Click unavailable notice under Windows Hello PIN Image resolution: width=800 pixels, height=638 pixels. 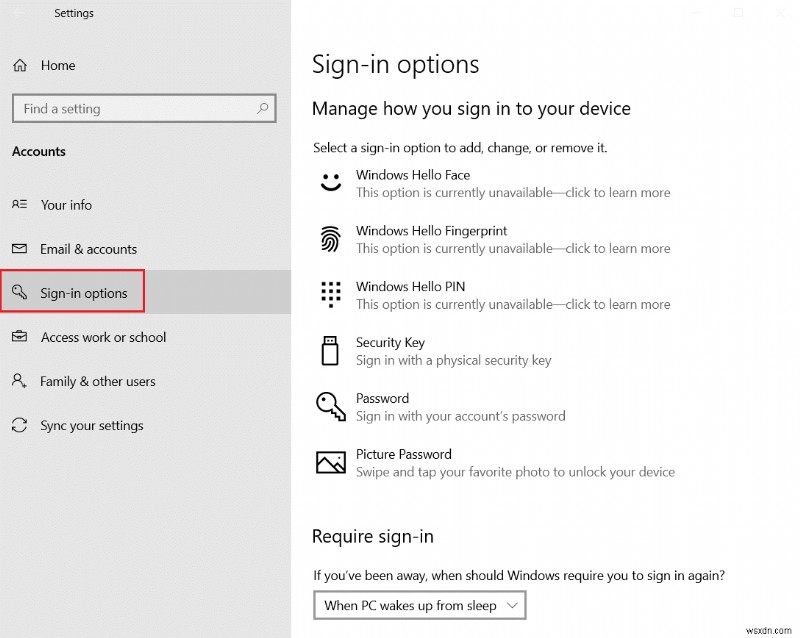[x=513, y=304]
